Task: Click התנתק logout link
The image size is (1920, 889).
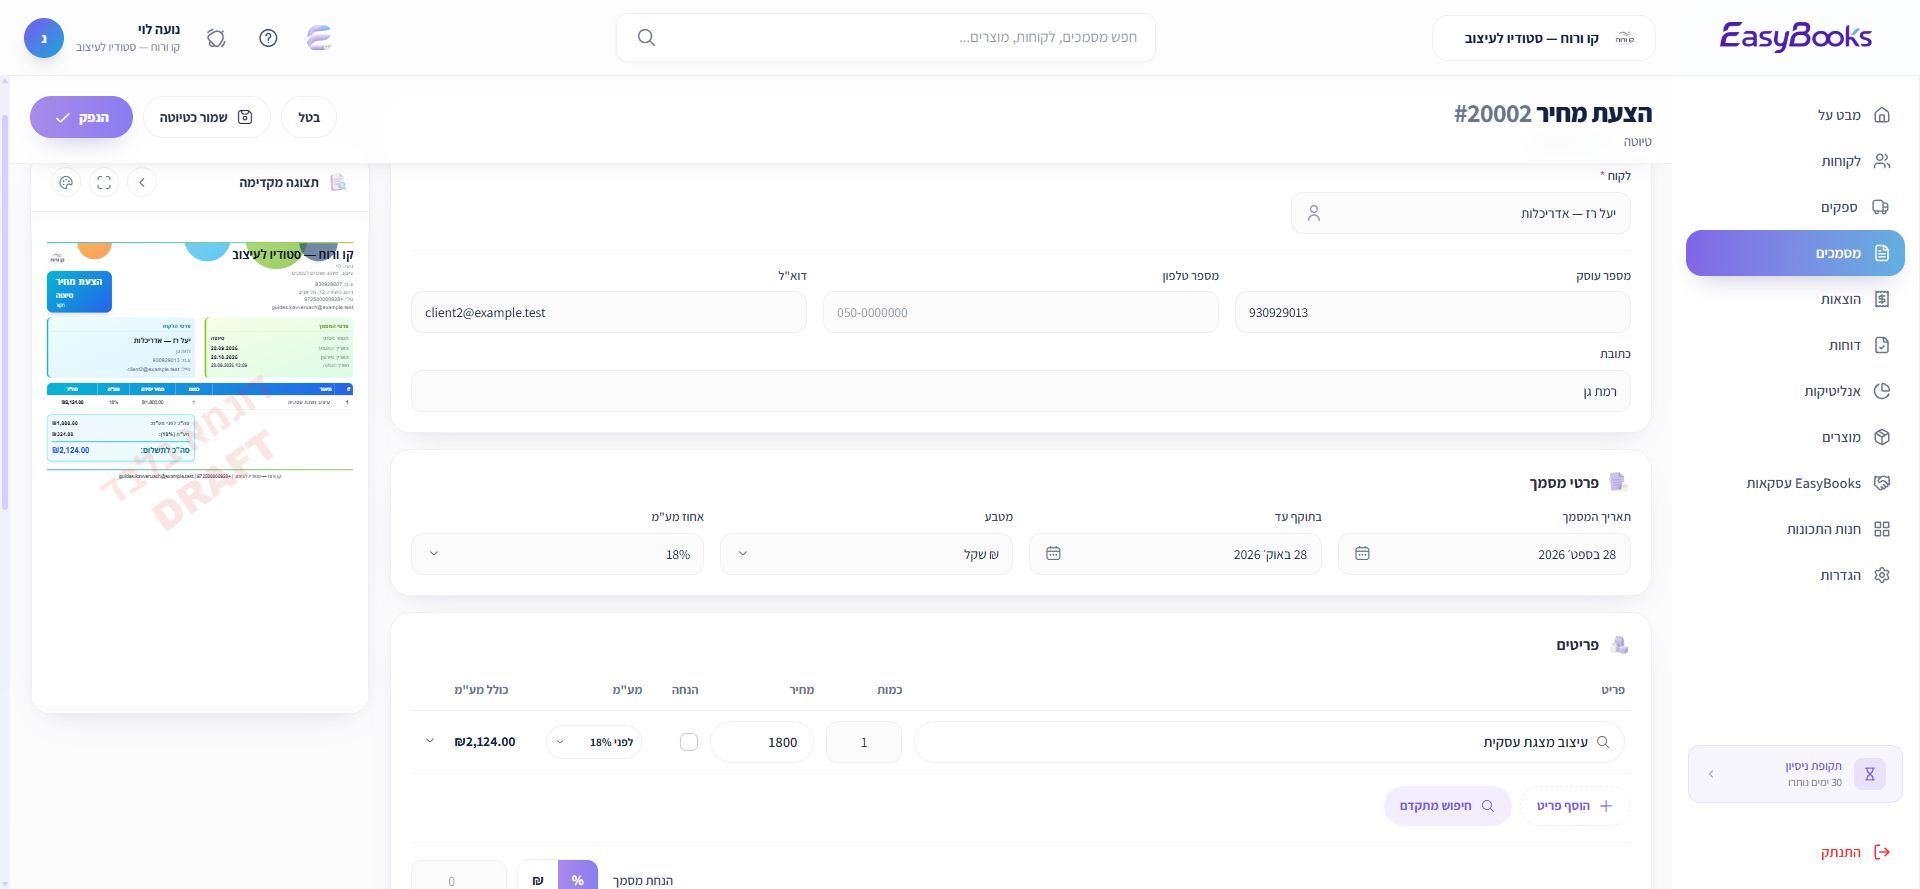Action: tap(1855, 852)
